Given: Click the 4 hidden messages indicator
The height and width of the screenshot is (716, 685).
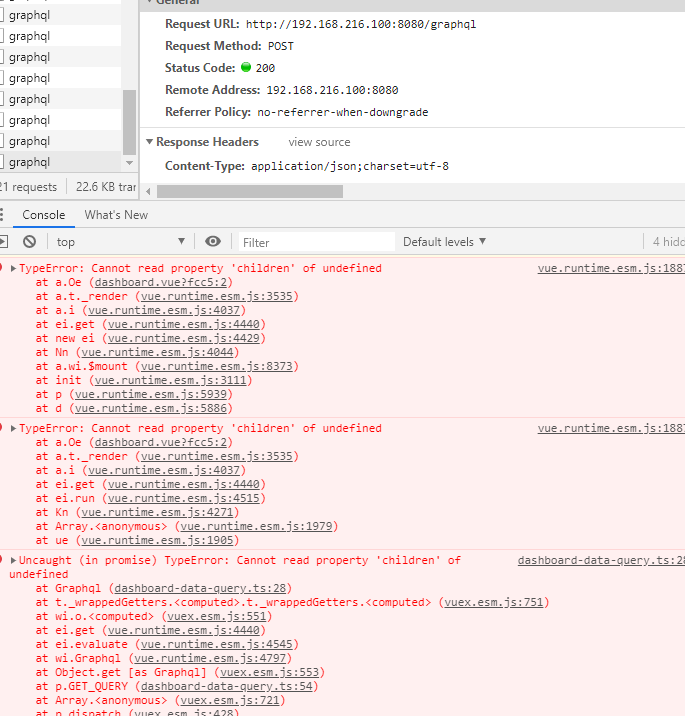Looking at the screenshot, I should 669,242.
